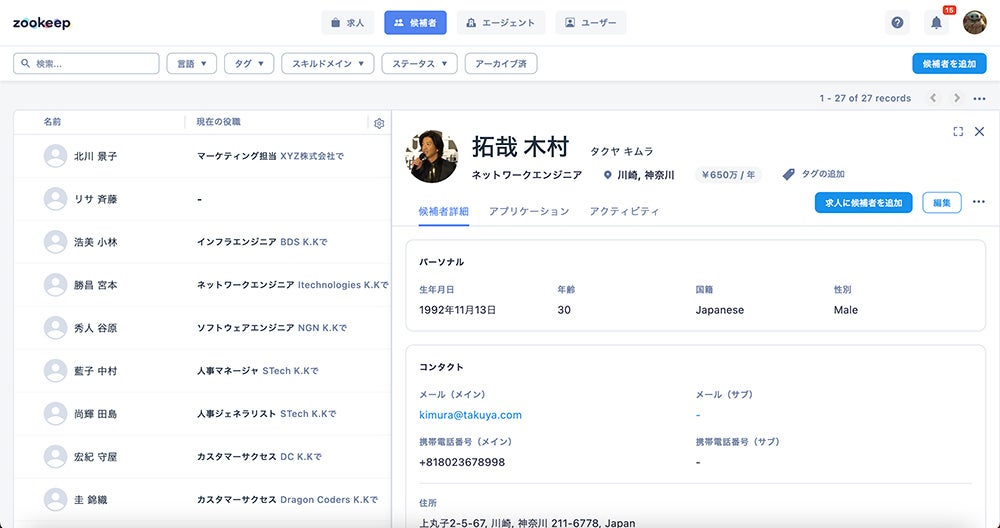Click the 候補者を追加 button
1000x528 pixels.
point(950,64)
